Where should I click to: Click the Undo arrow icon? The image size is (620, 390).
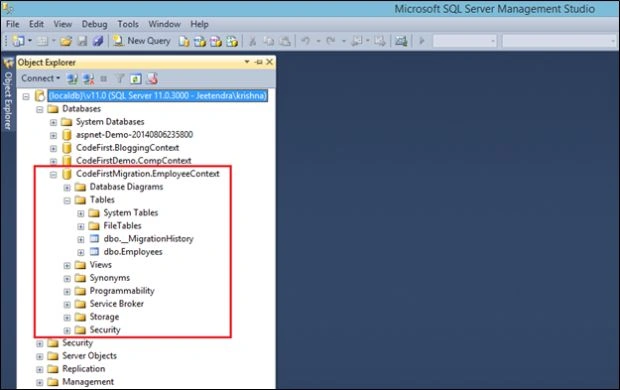[306, 41]
